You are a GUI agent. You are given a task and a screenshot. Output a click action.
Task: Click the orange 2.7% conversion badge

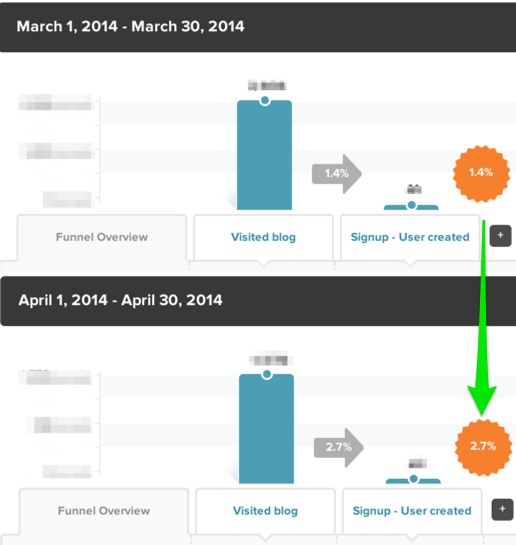click(483, 447)
